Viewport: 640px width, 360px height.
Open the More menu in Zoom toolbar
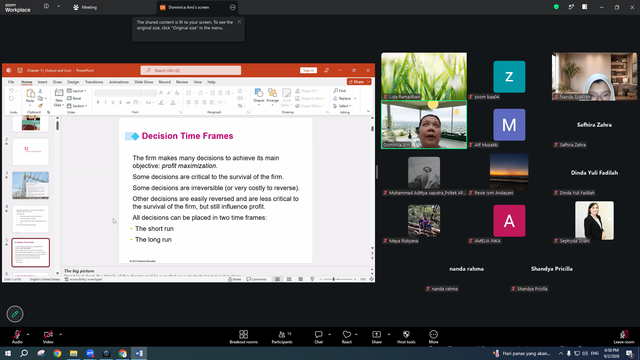433,337
